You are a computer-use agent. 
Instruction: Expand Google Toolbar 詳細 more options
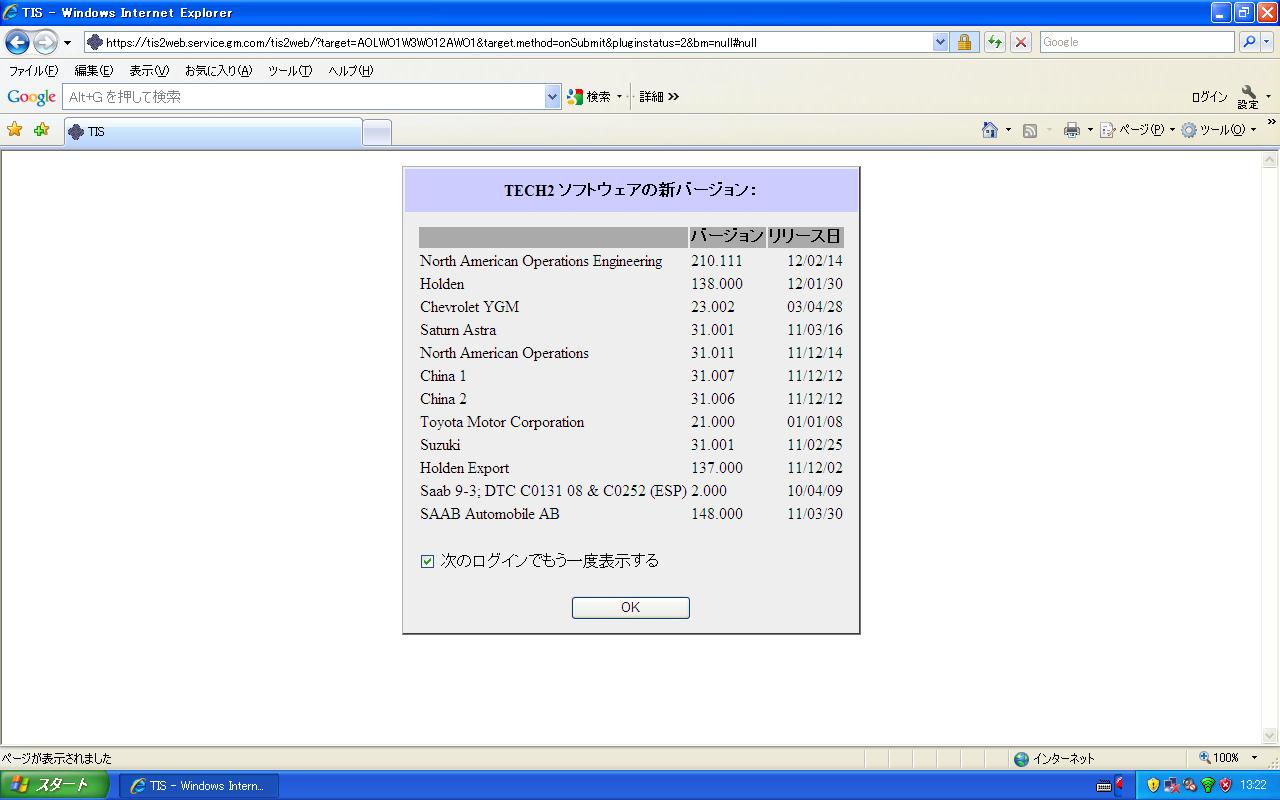(659, 97)
